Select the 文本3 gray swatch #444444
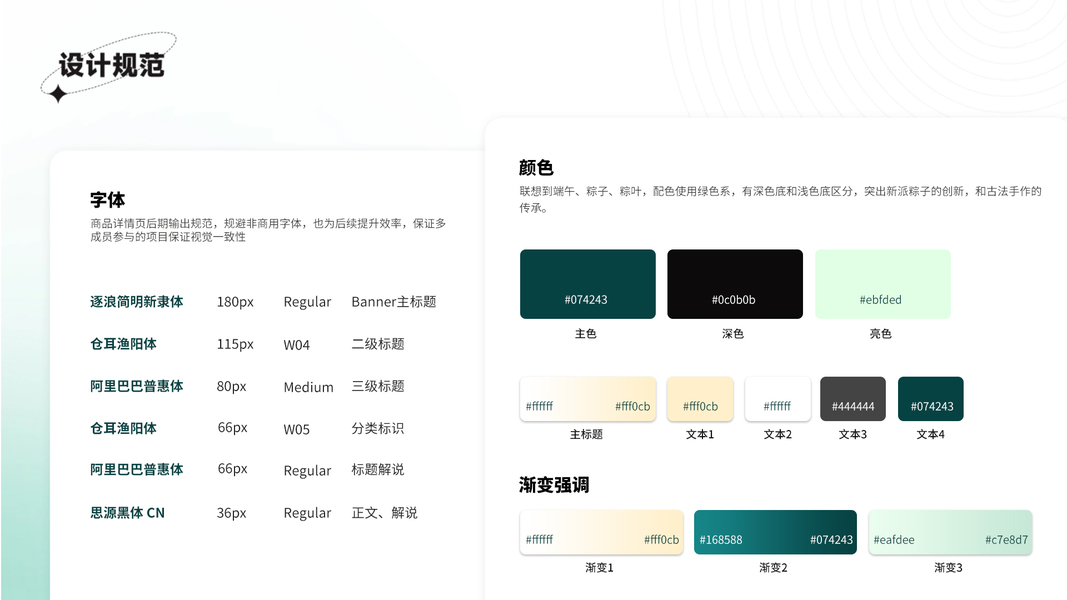The width and height of the screenshot is (1067, 600). [x=853, y=399]
